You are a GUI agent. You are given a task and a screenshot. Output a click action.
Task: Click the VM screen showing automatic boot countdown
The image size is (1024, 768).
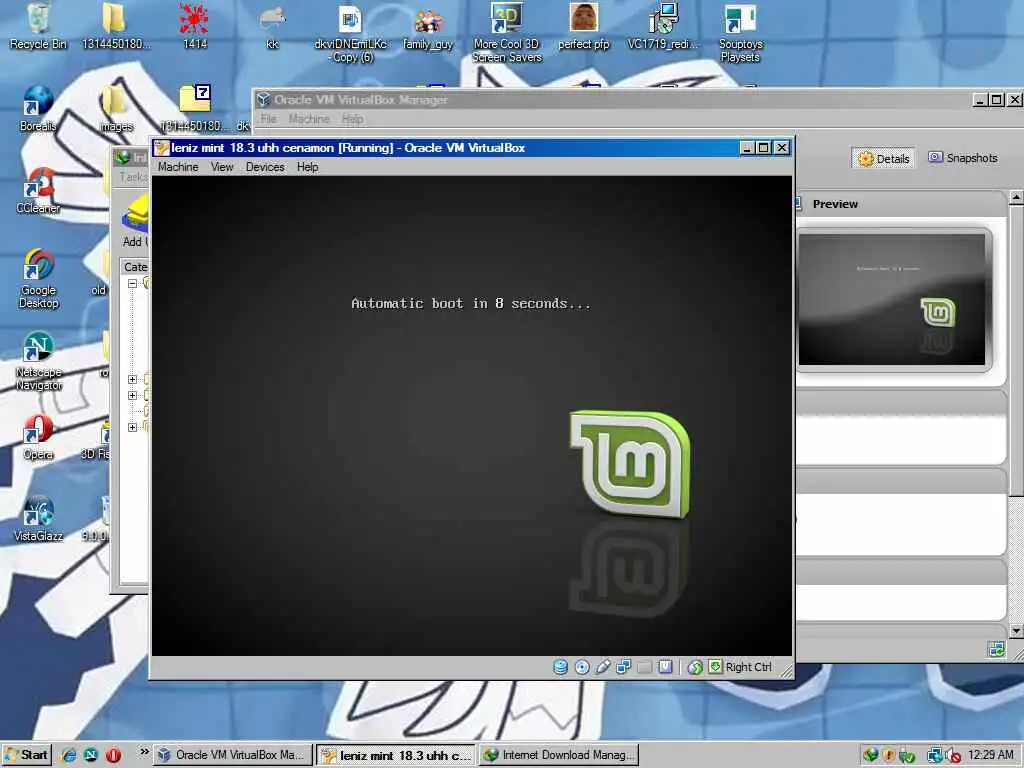[472, 415]
